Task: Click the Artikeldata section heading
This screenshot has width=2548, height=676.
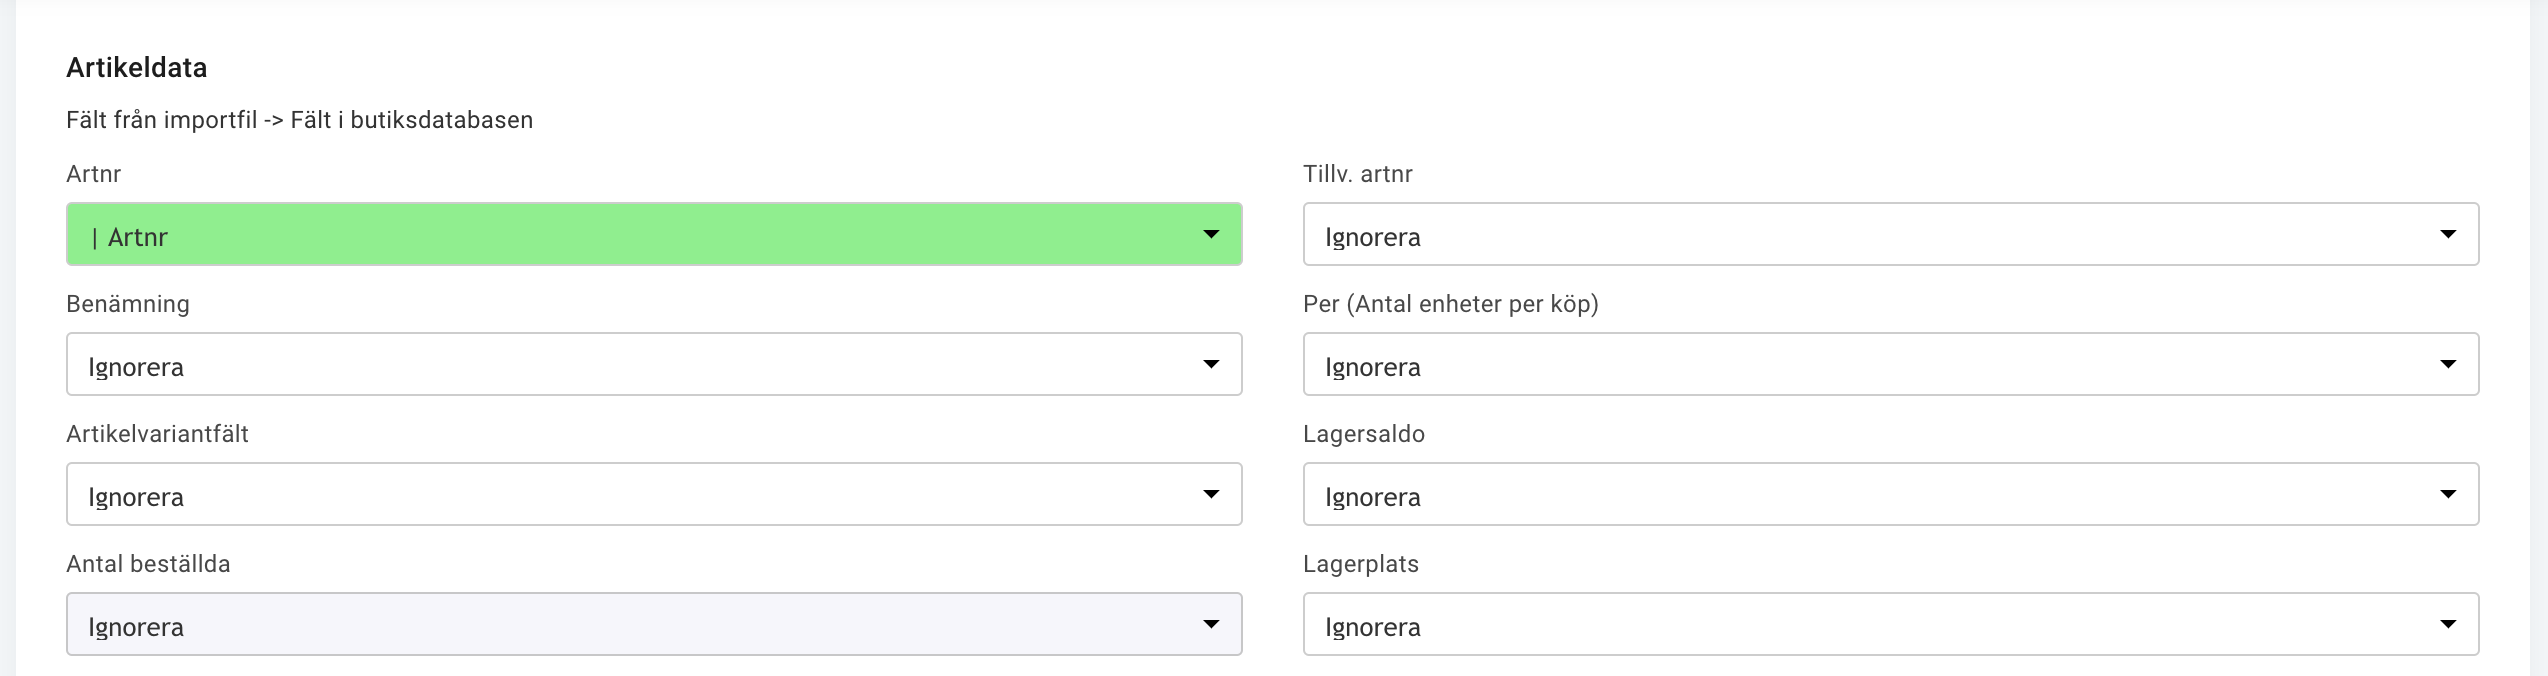Action: tap(137, 68)
